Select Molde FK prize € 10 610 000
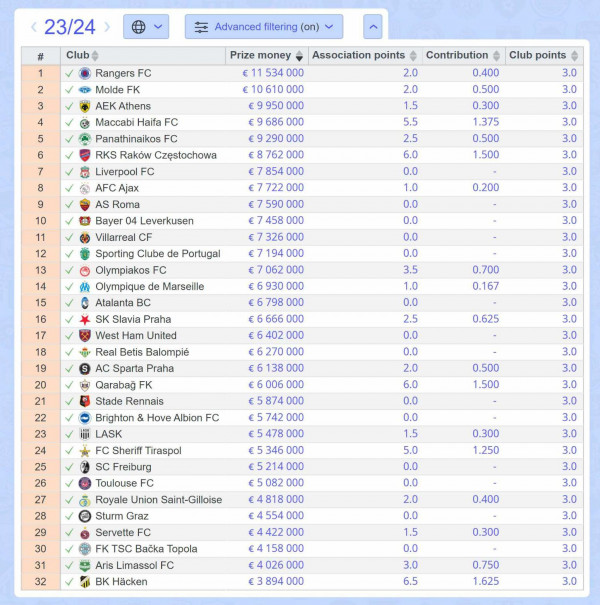Image resolution: width=600 pixels, height=605 pixels. pyautogui.click(x=273, y=90)
